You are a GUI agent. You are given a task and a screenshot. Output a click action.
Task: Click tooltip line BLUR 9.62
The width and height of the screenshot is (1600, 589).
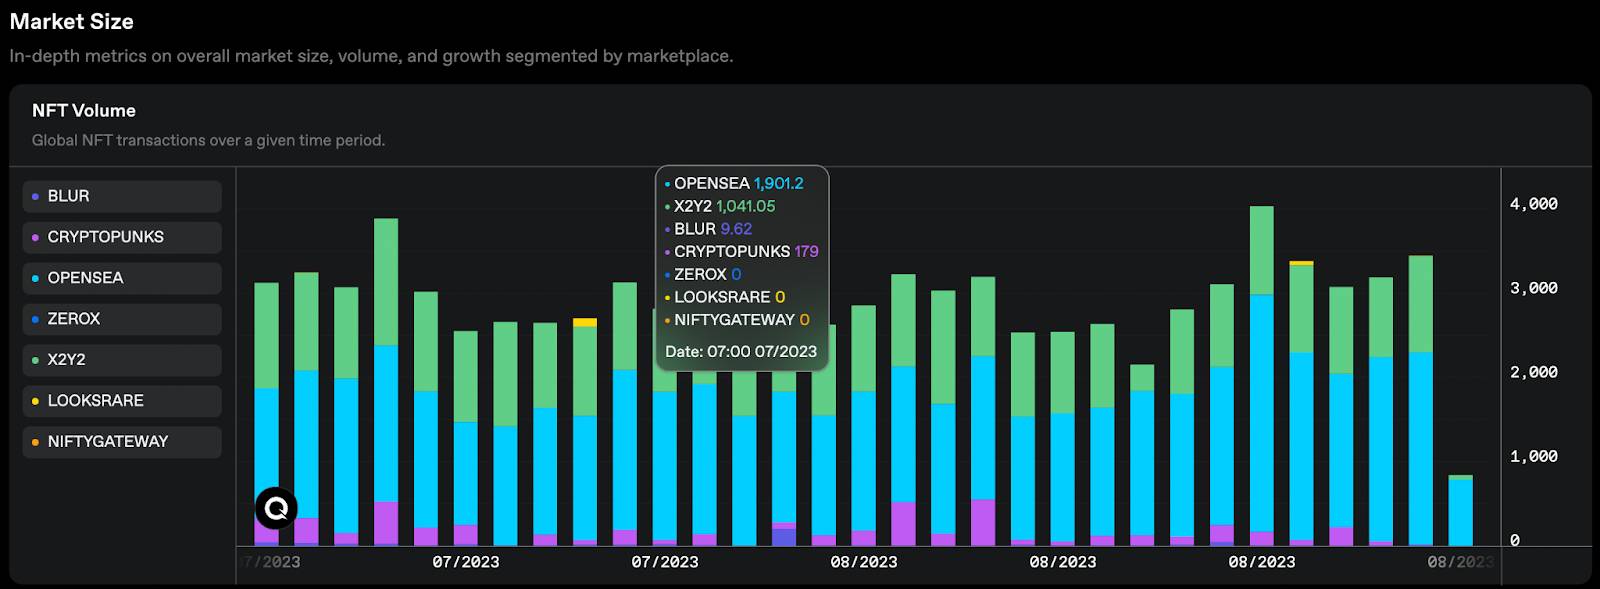[708, 229]
